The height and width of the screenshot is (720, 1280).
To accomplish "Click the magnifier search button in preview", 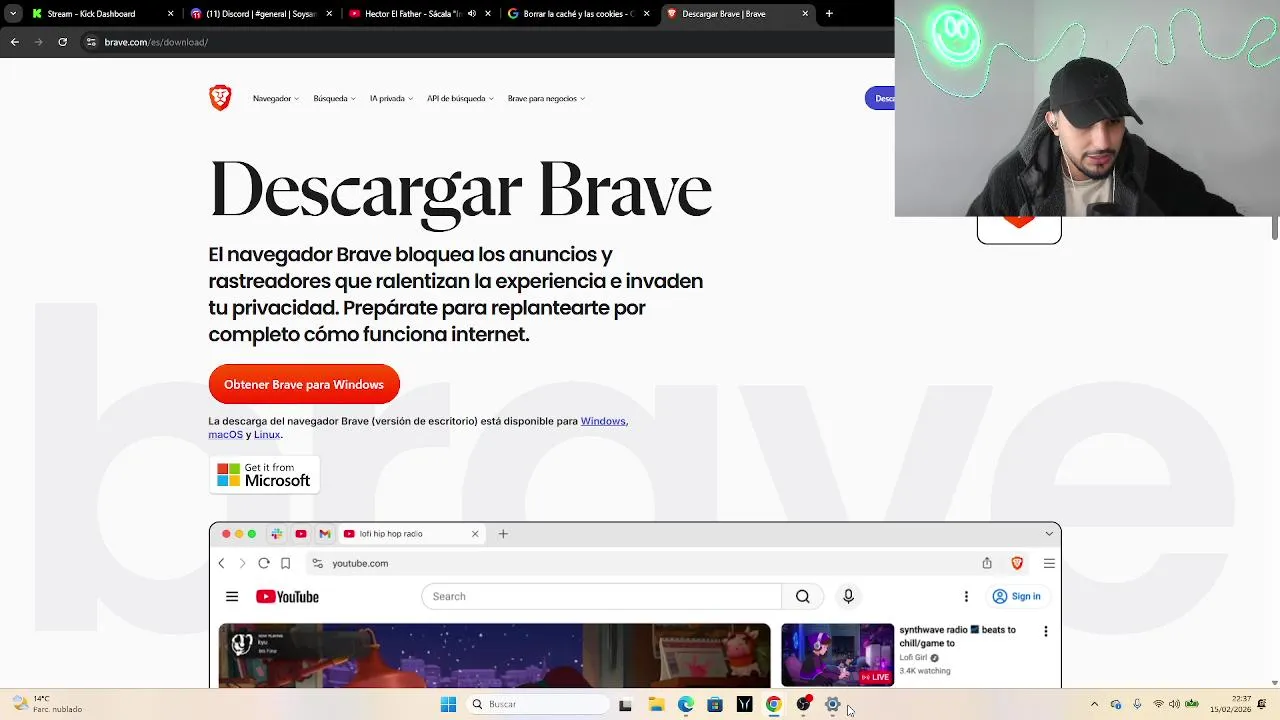I will tap(802, 596).
